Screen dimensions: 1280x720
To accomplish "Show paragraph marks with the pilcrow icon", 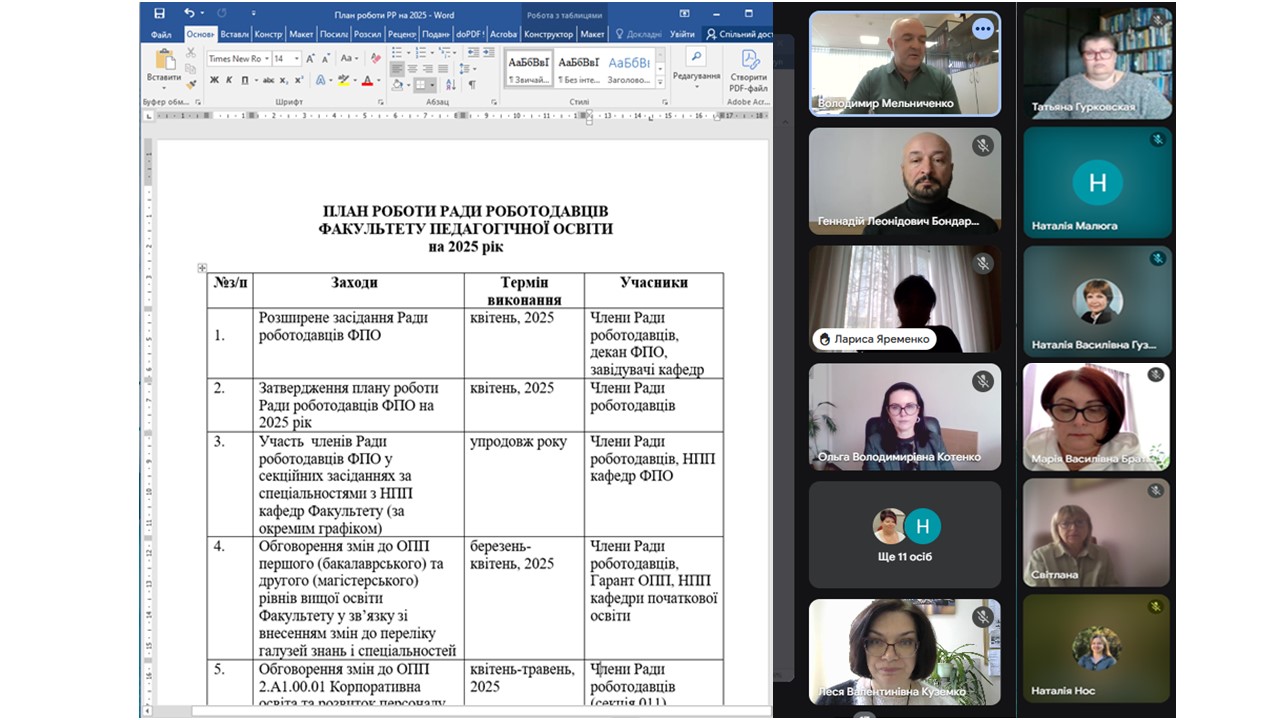I will (471, 85).
